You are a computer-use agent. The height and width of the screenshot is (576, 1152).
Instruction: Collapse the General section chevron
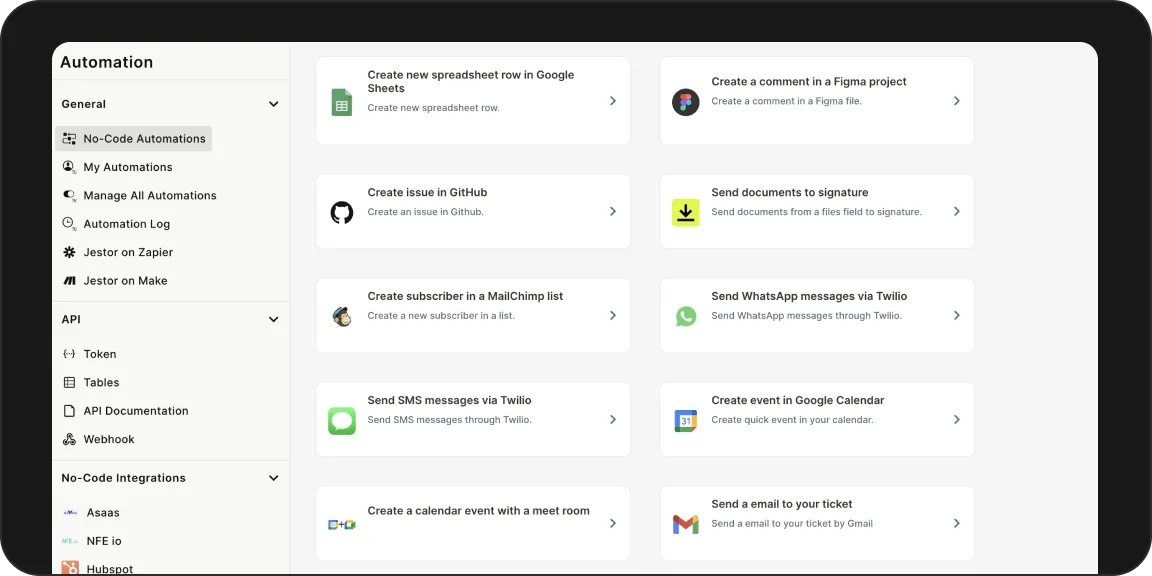273,104
